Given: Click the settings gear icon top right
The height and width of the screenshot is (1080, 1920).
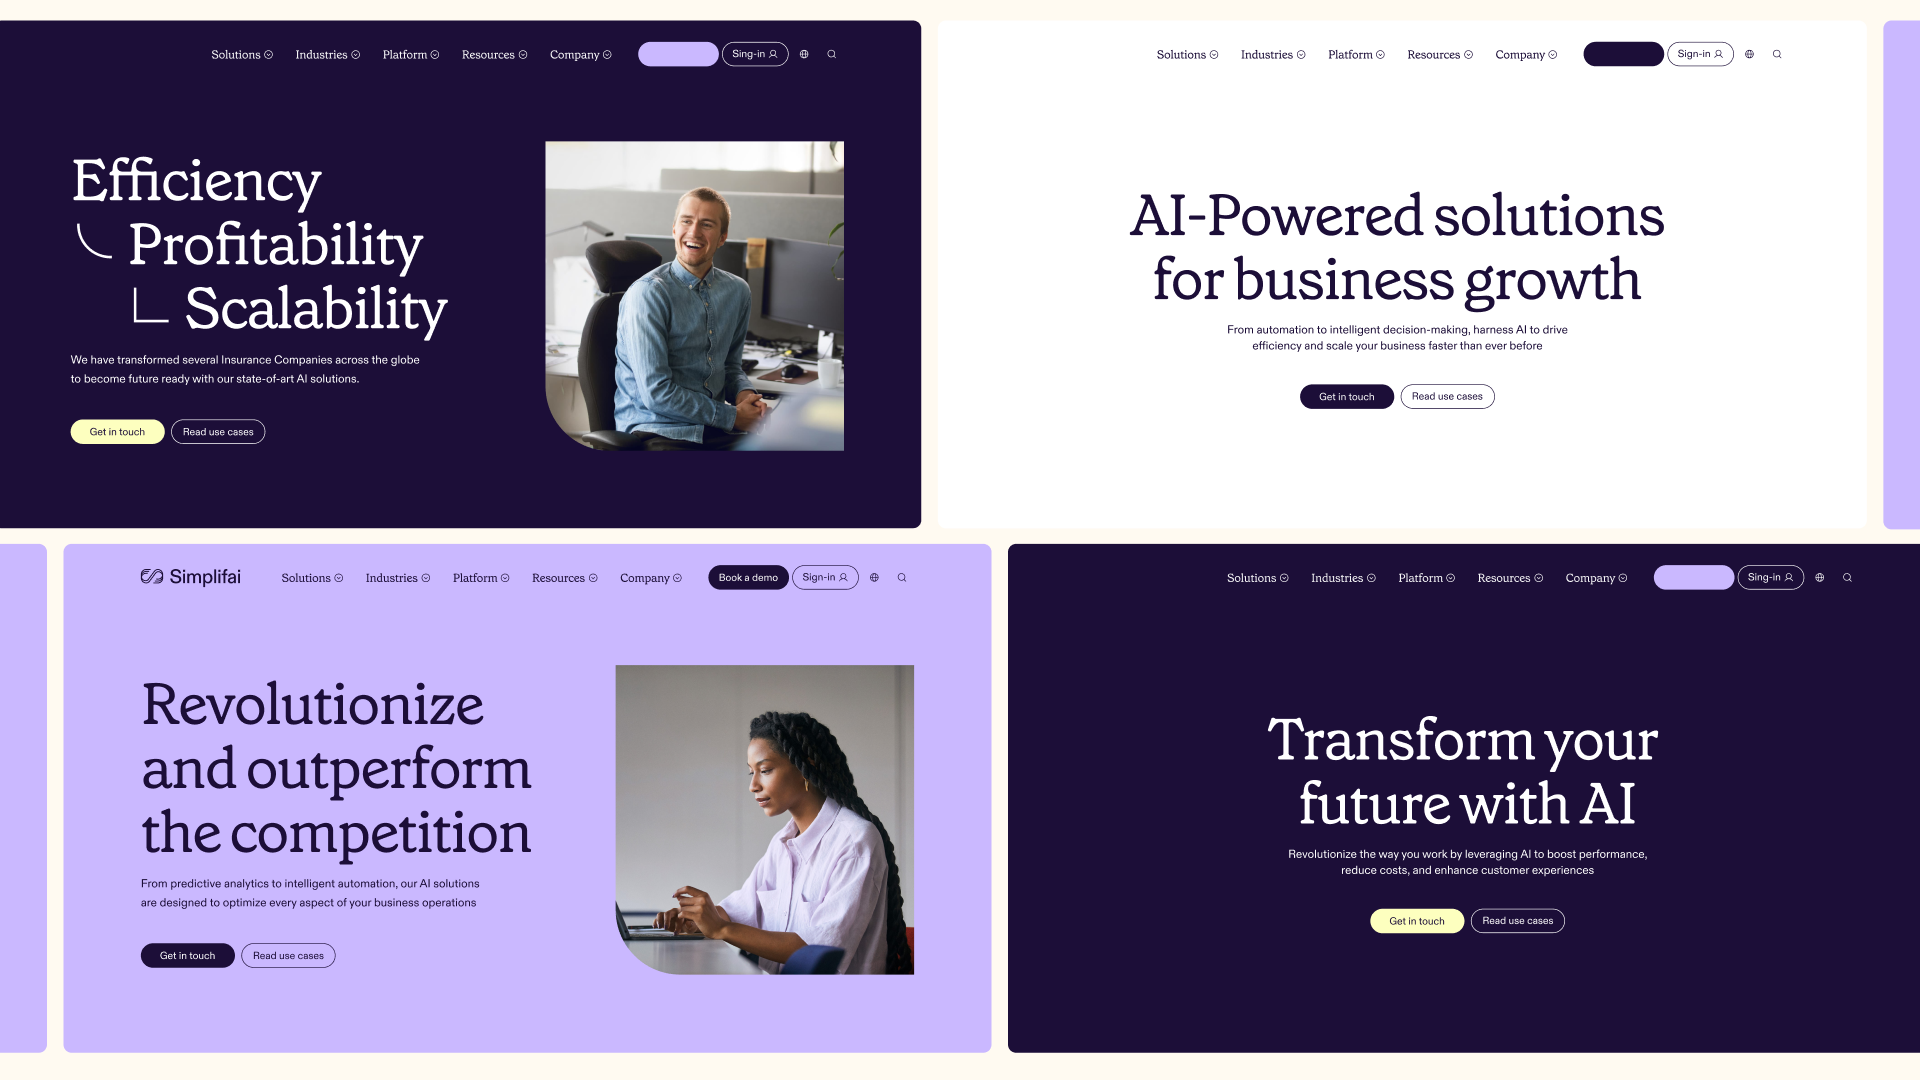Looking at the screenshot, I should click(1750, 54).
